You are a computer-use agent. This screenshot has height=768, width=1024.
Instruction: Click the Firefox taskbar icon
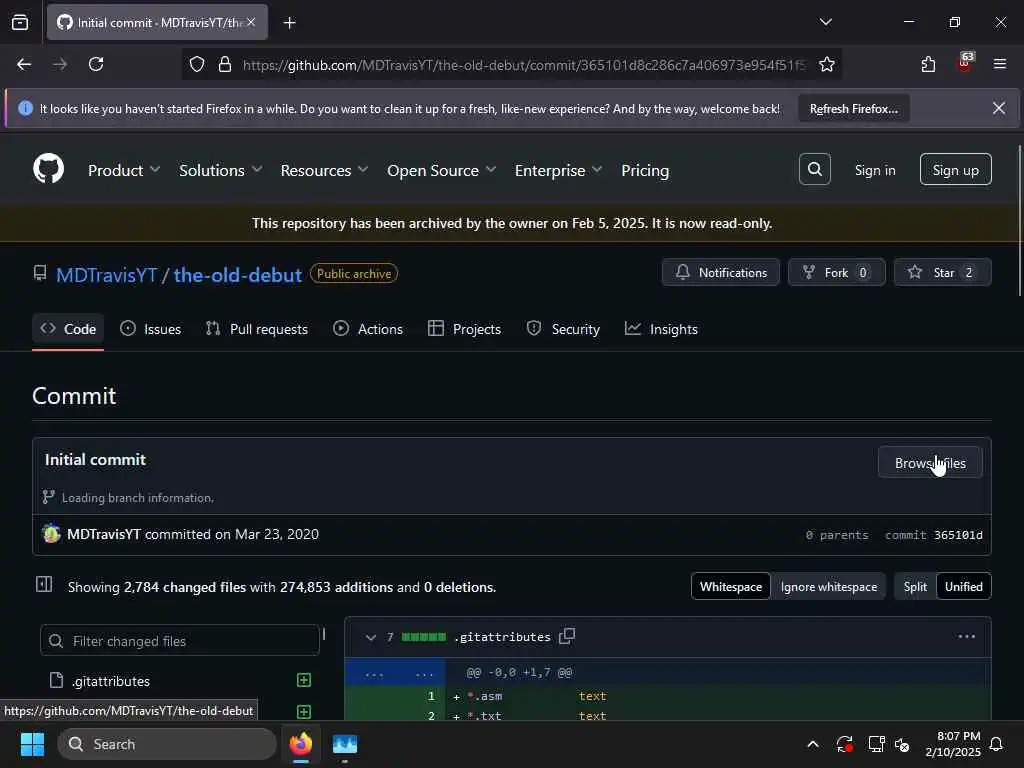click(x=301, y=744)
